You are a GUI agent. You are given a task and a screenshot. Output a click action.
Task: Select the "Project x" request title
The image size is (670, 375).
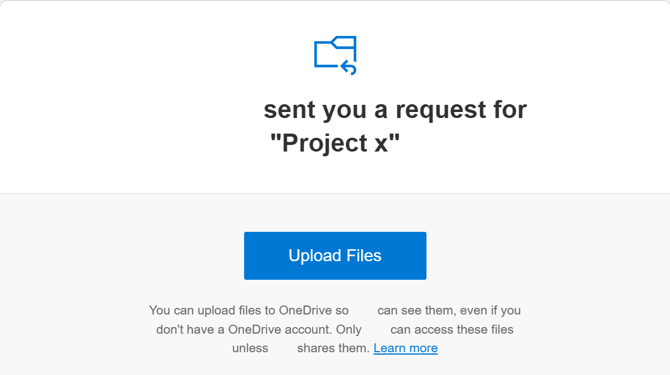click(335, 143)
